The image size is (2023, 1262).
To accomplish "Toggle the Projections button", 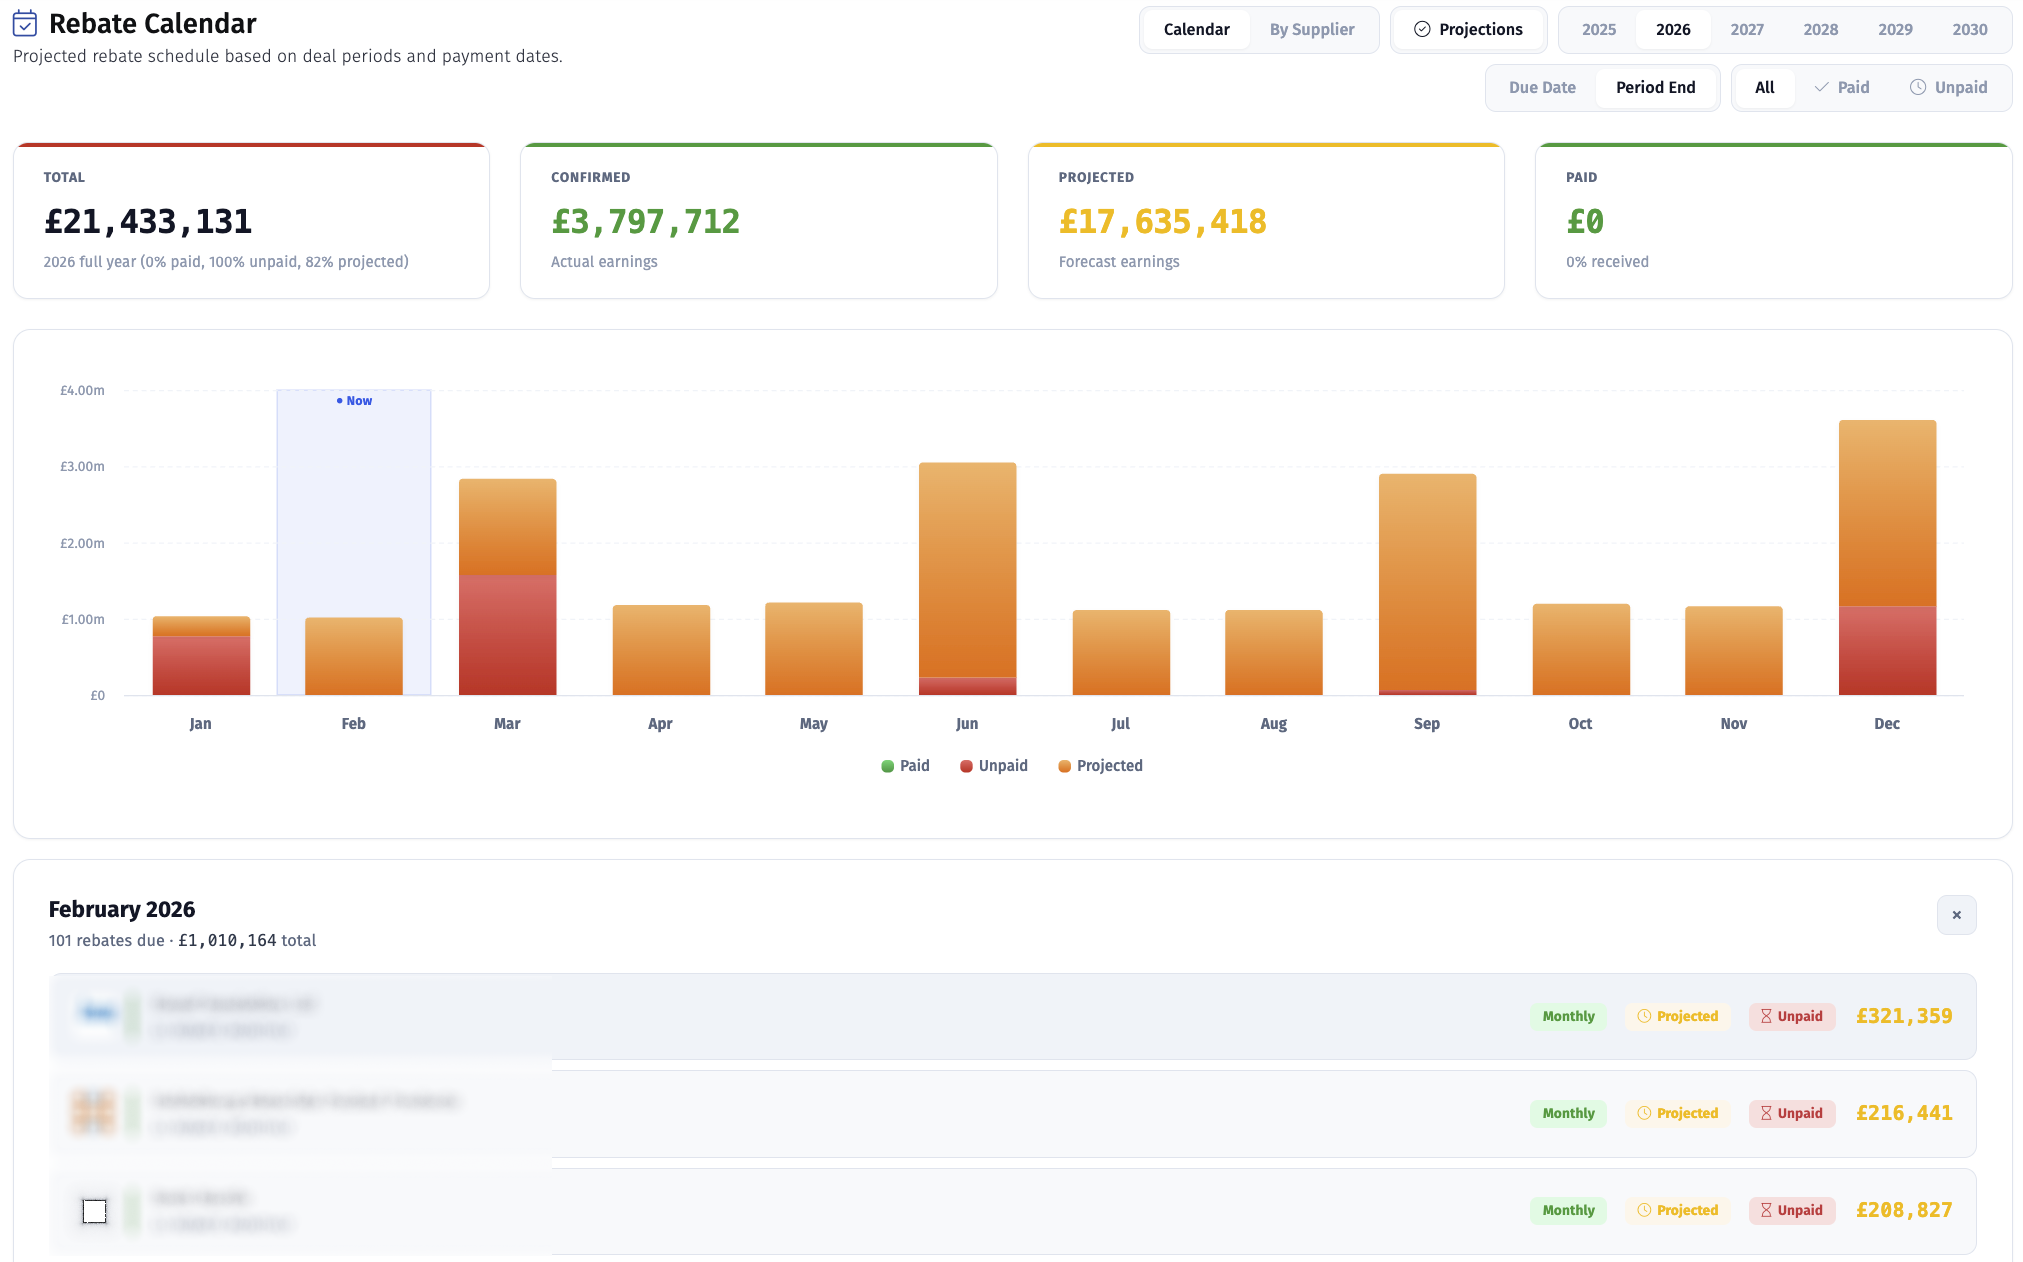I will 1468,29.
